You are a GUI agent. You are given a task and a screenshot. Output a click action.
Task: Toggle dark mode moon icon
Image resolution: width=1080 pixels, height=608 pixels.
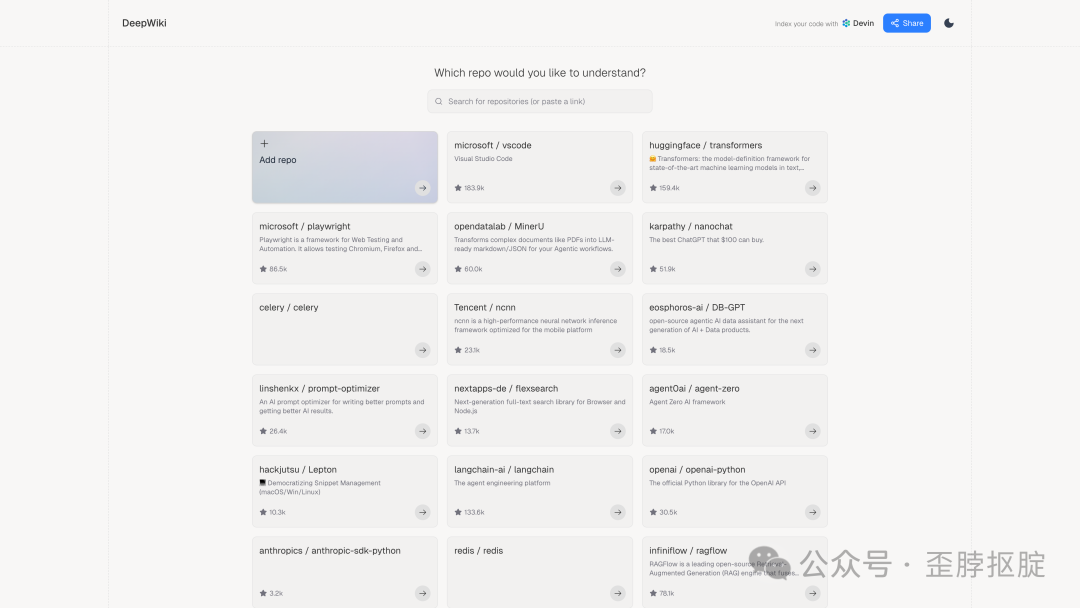[949, 23]
